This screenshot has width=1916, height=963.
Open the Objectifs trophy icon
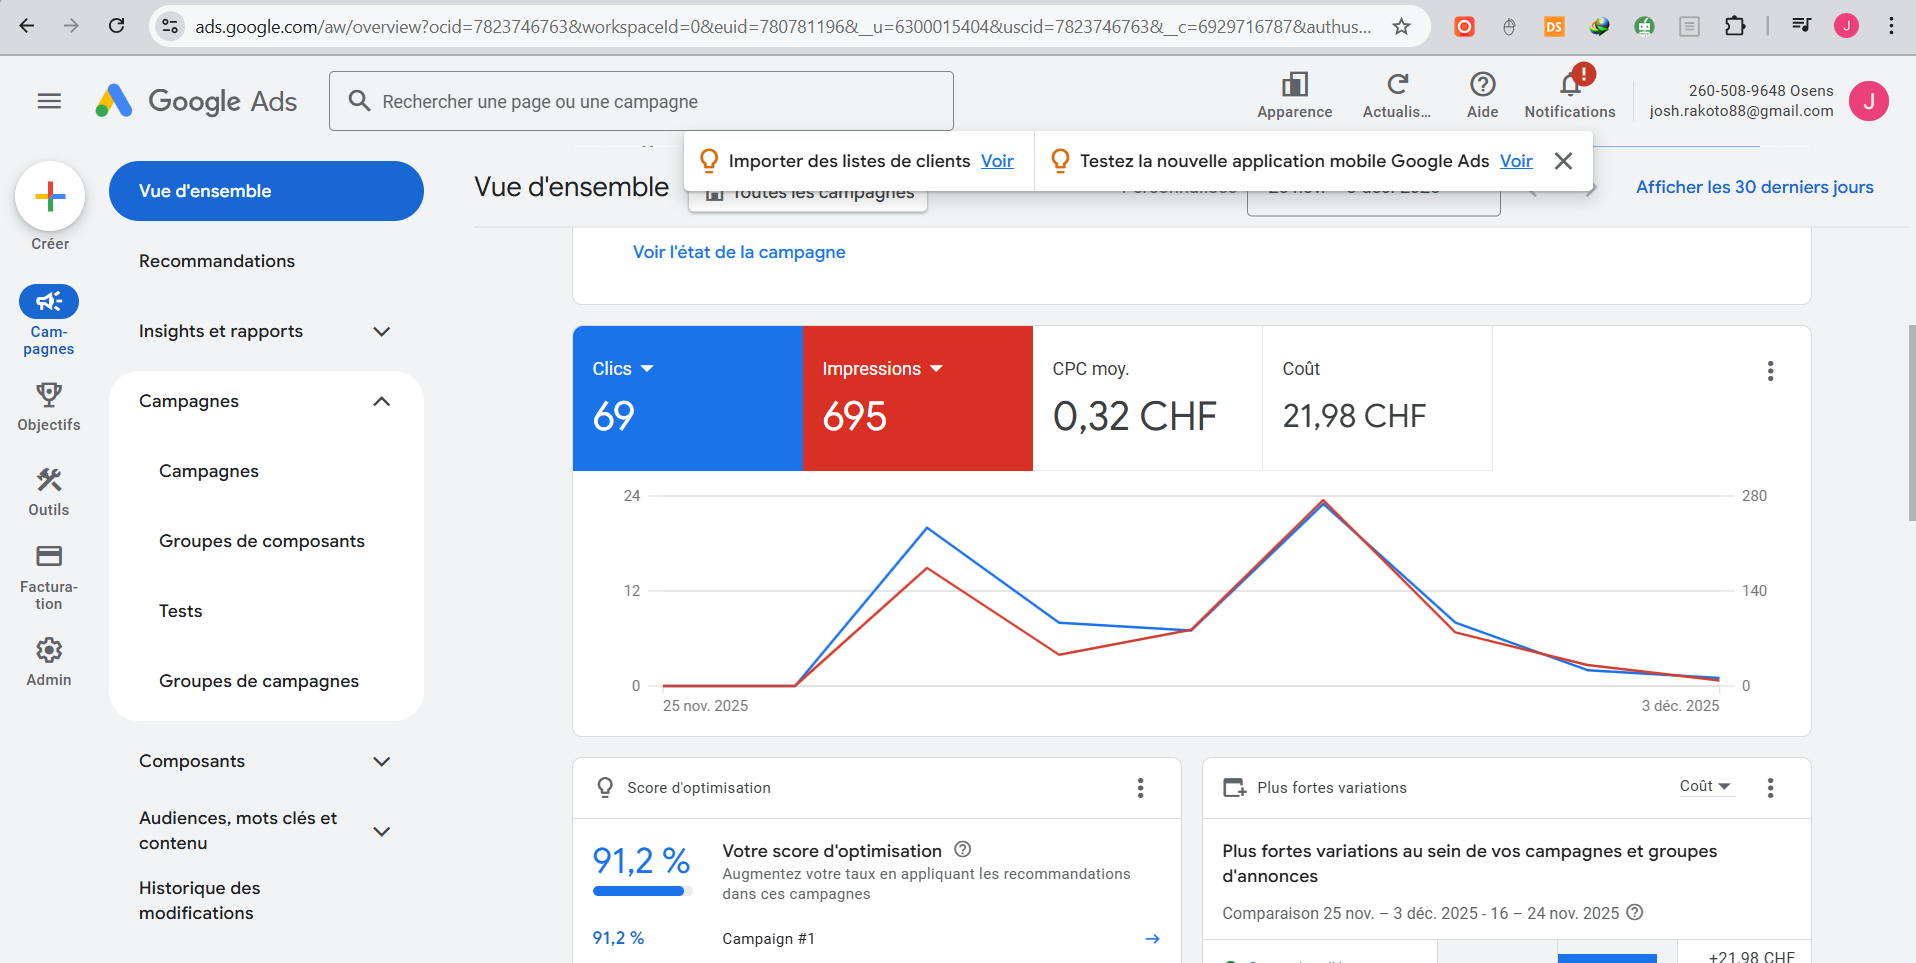[x=49, y=395]
